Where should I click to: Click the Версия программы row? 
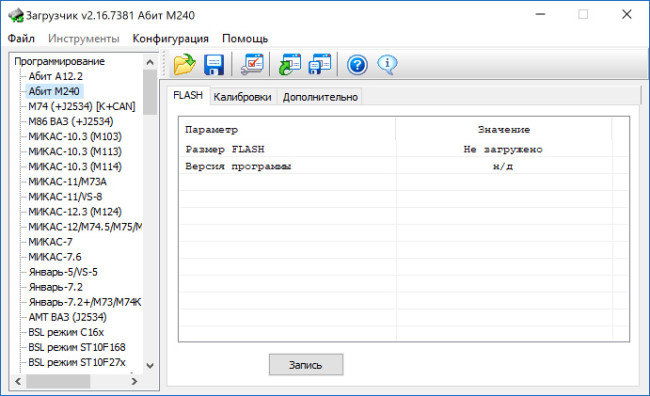404,166
